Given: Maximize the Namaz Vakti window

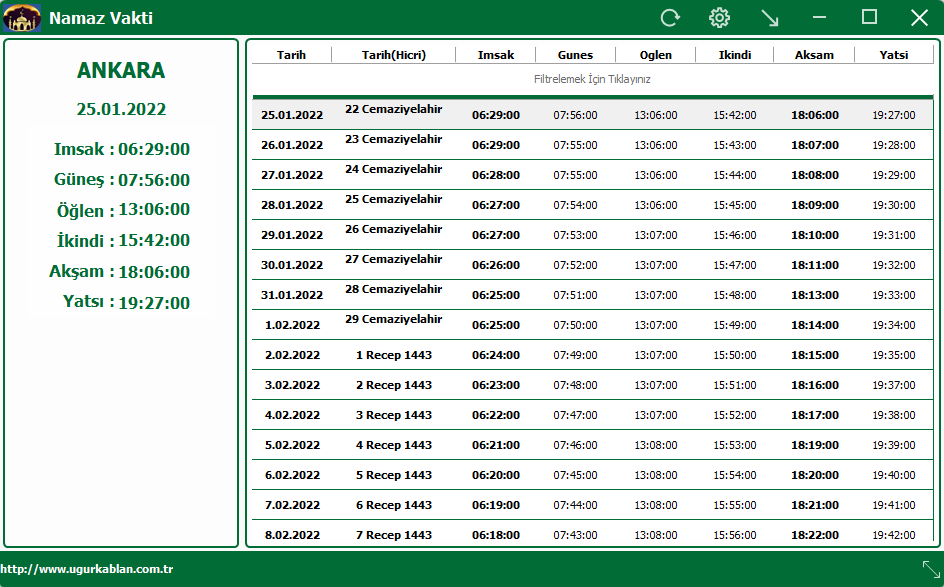Looking at the screenshot, I should point(869,17).
